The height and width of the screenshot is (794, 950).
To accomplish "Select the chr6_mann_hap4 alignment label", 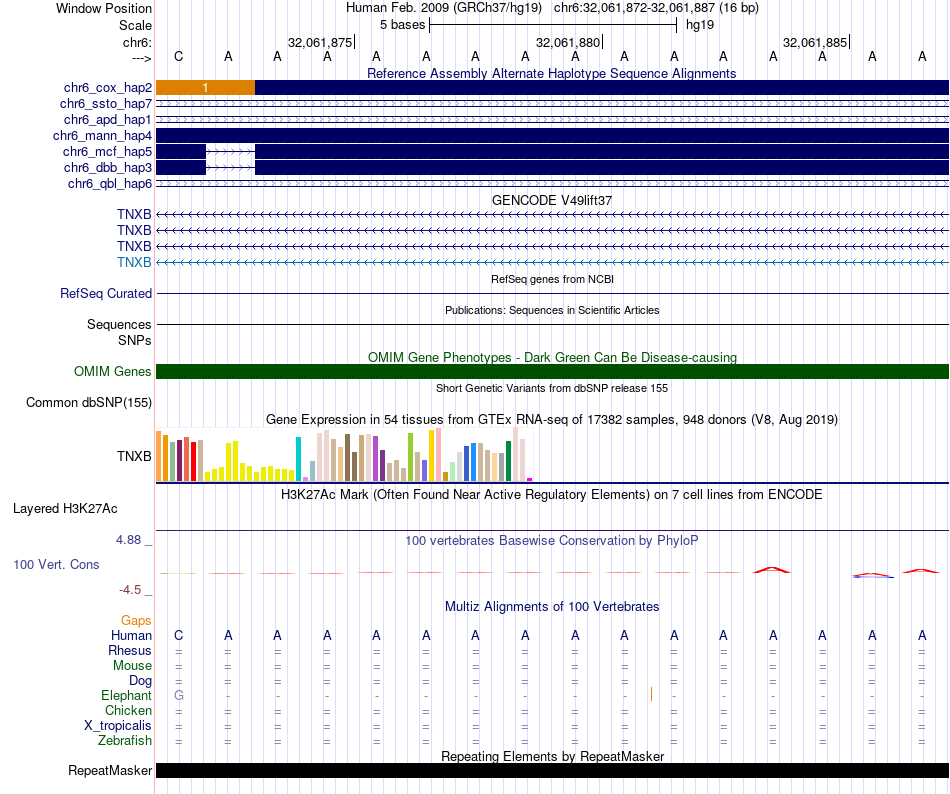I will 102,136.
